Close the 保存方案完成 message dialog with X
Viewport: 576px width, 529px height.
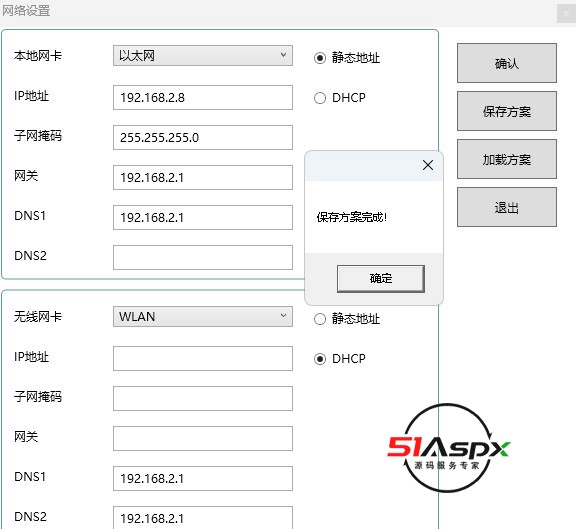[x=428, y=165]
